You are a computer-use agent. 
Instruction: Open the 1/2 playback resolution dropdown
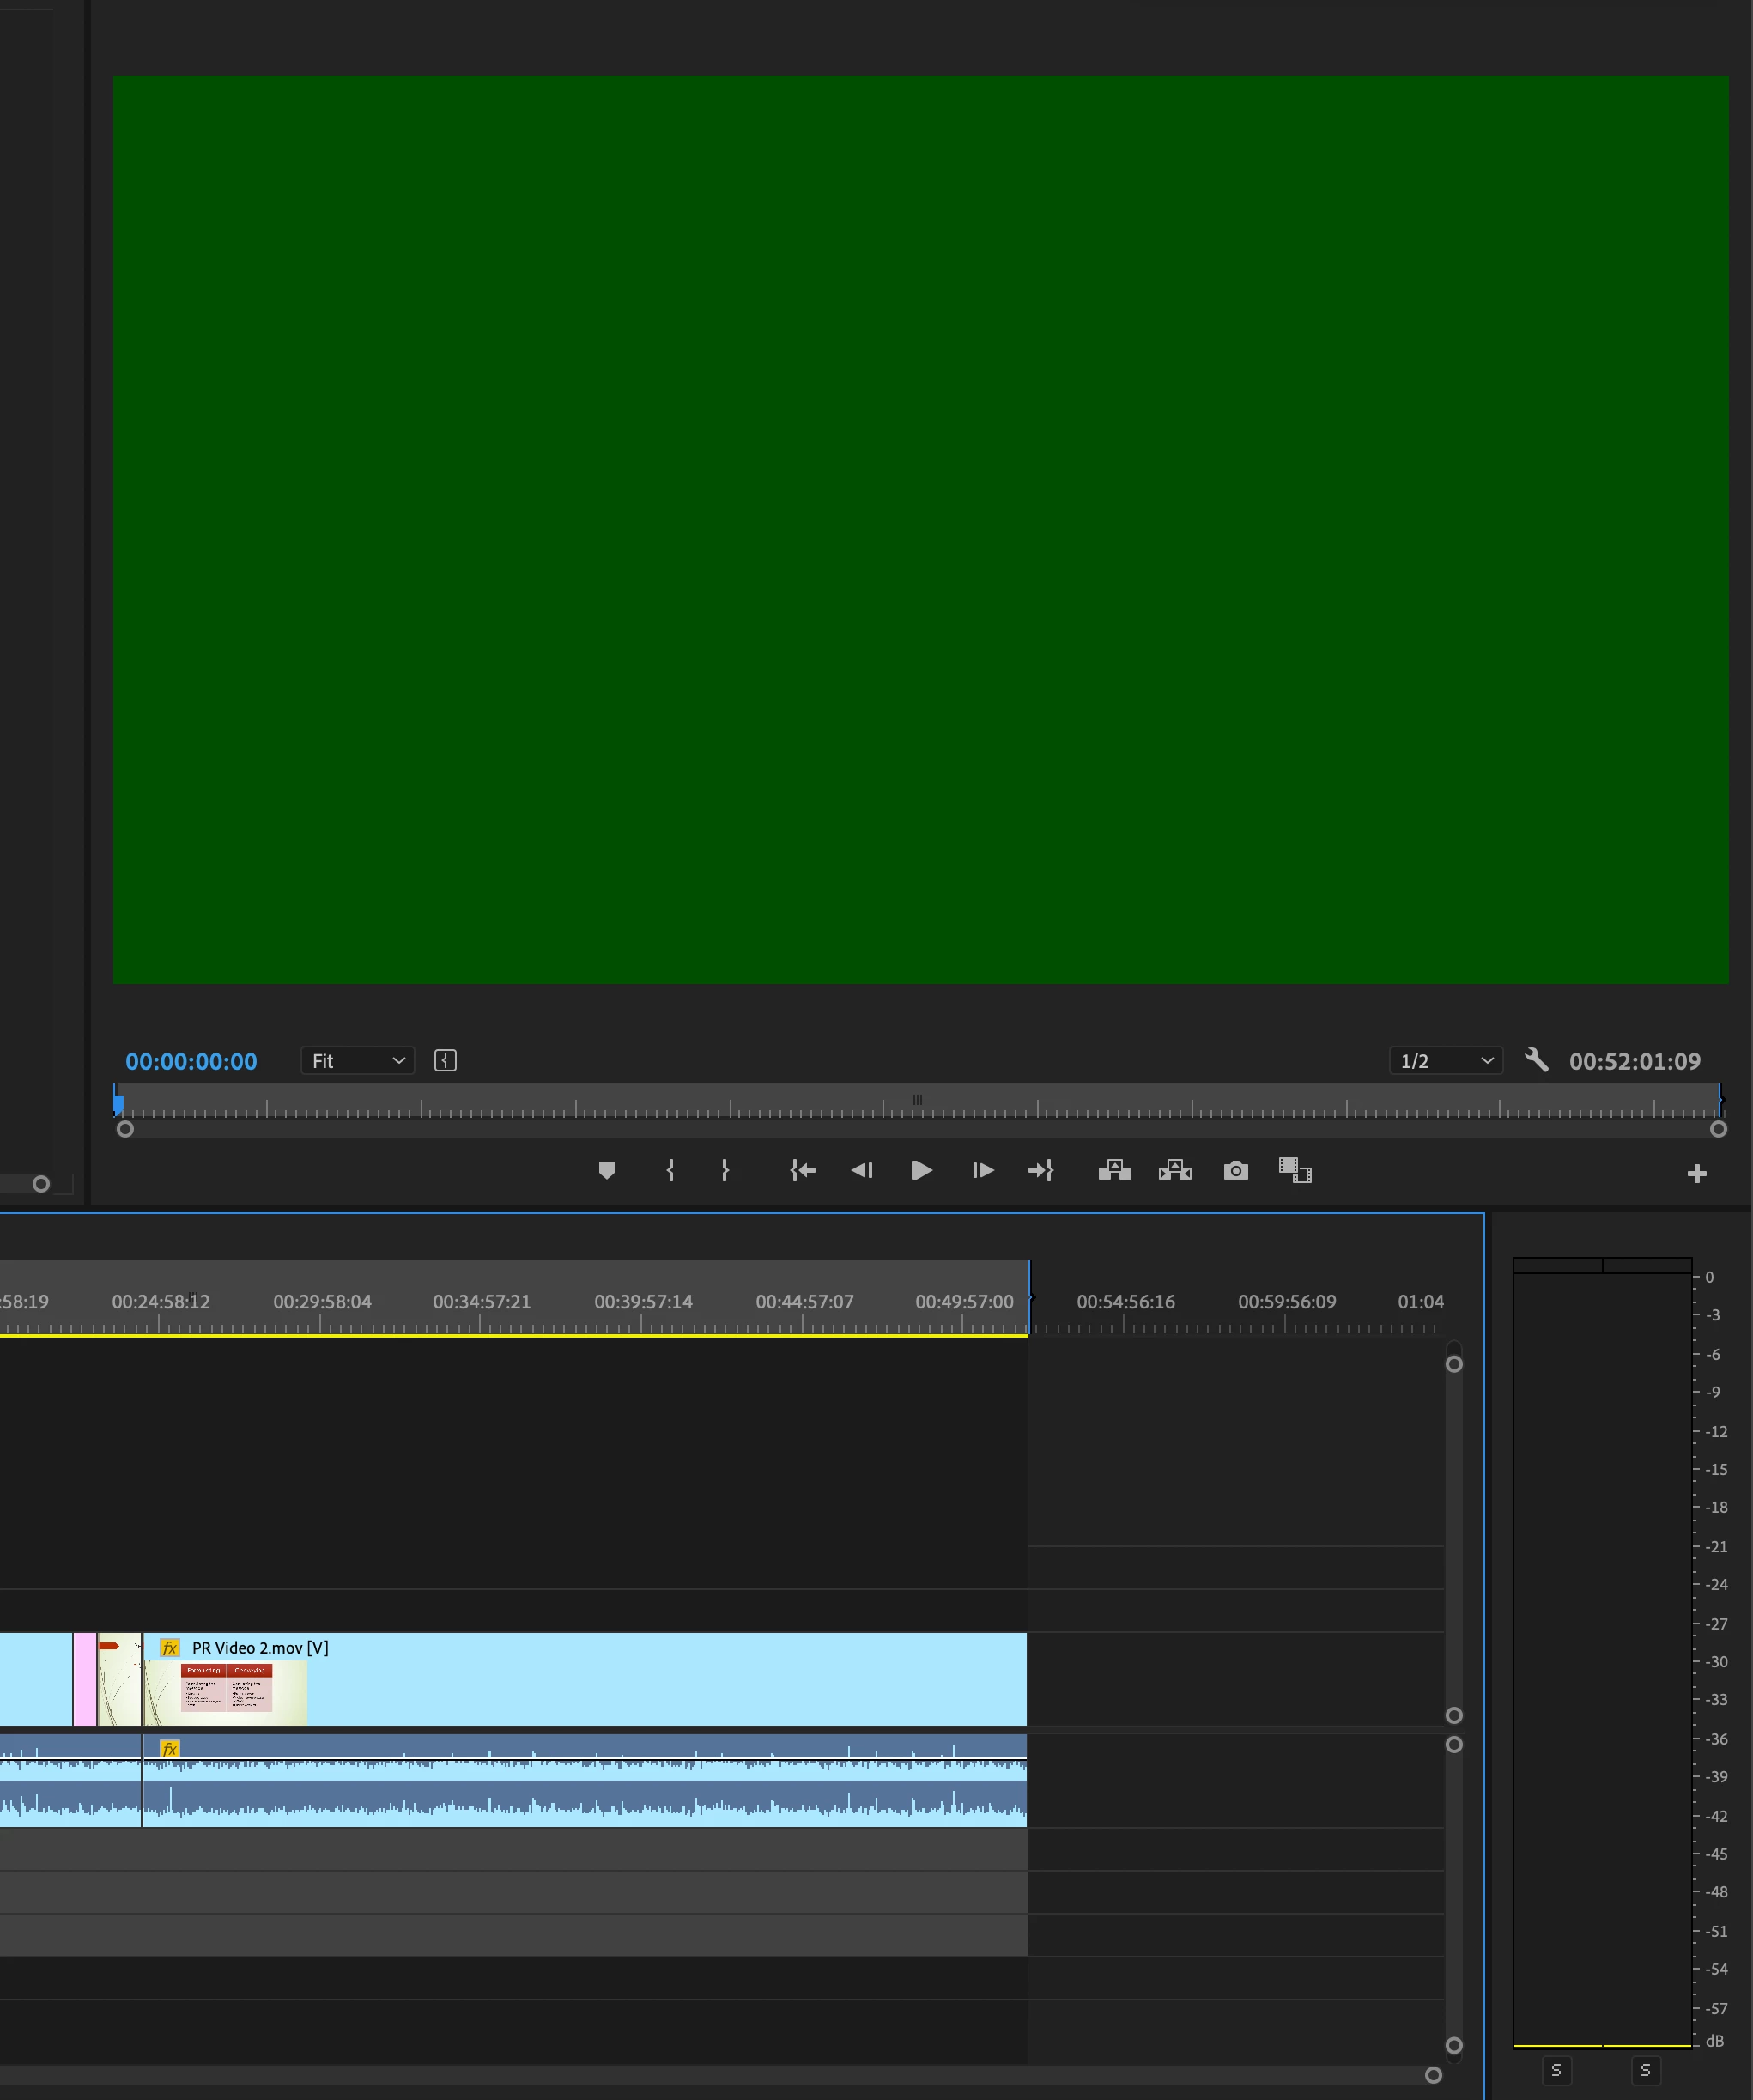pyautogui.click(x=1445, y=1061)
